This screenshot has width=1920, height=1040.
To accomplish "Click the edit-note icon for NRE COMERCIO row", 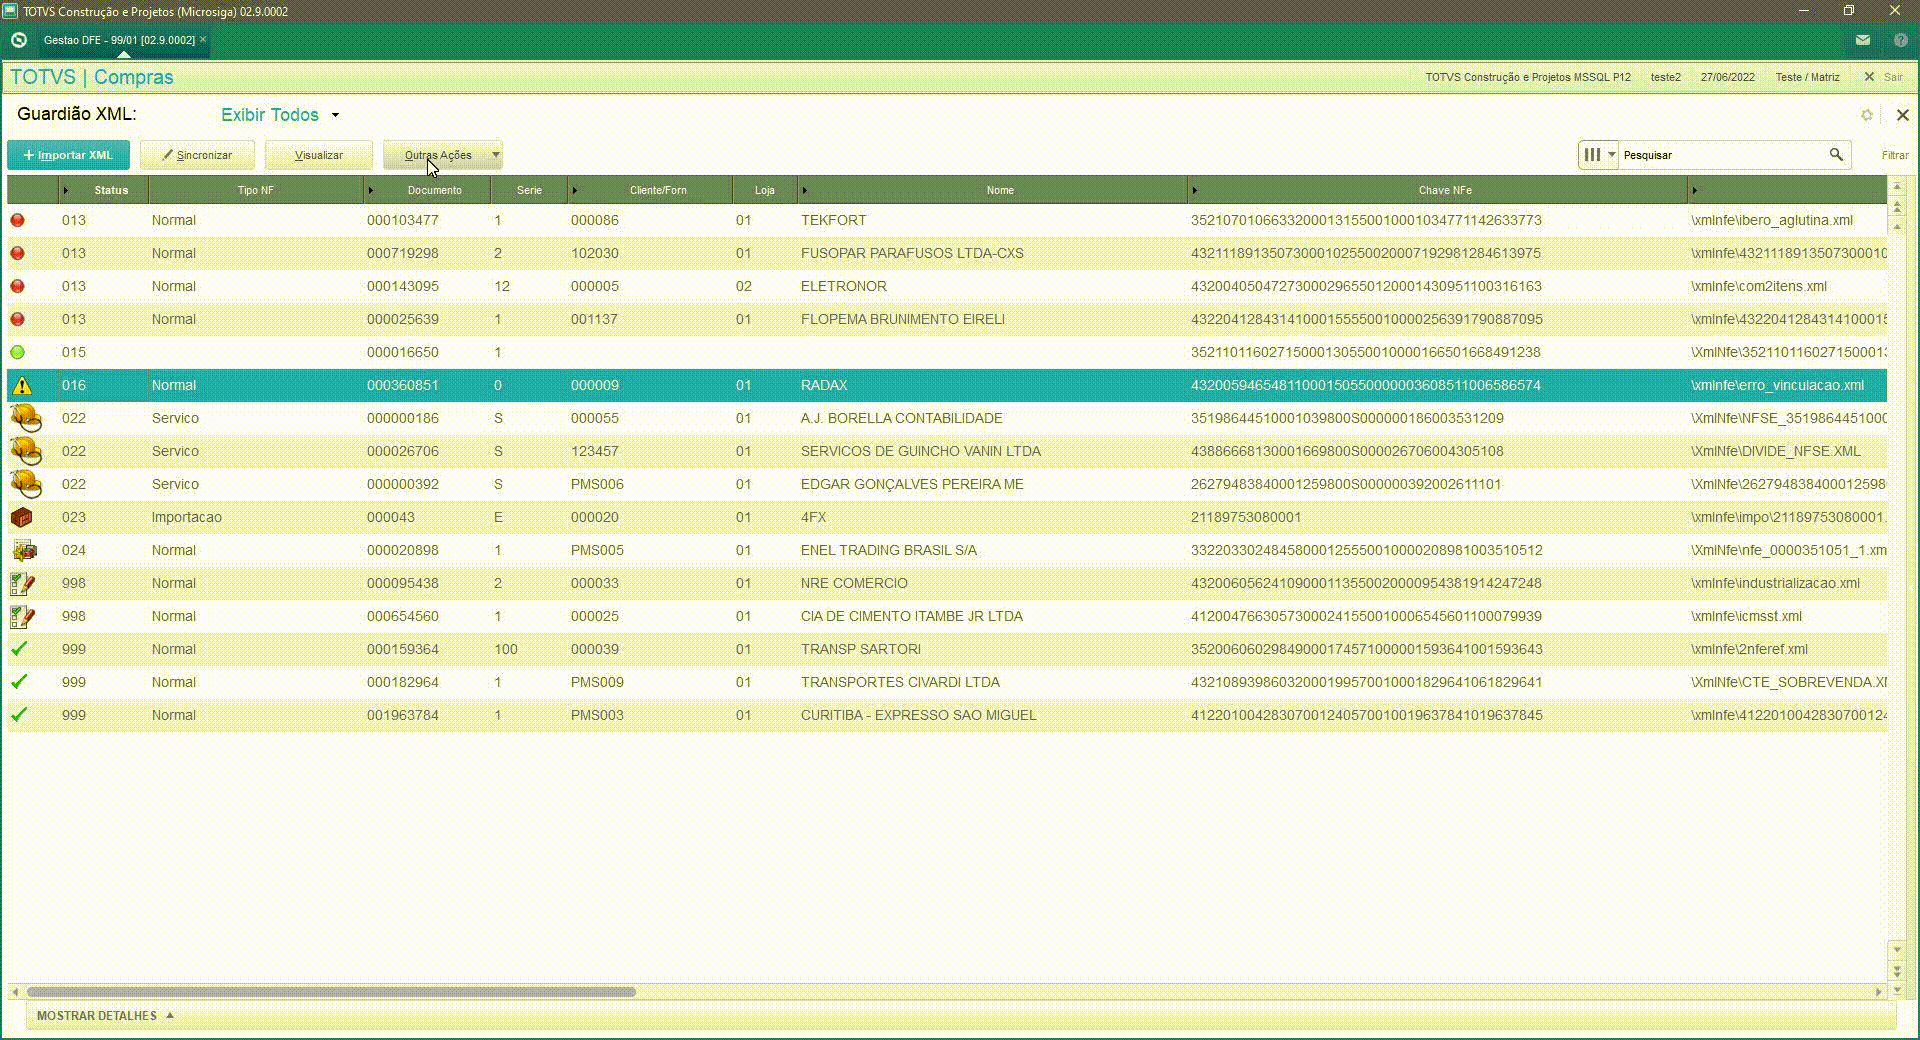I will pyautogui.click(x=22, y=583).
